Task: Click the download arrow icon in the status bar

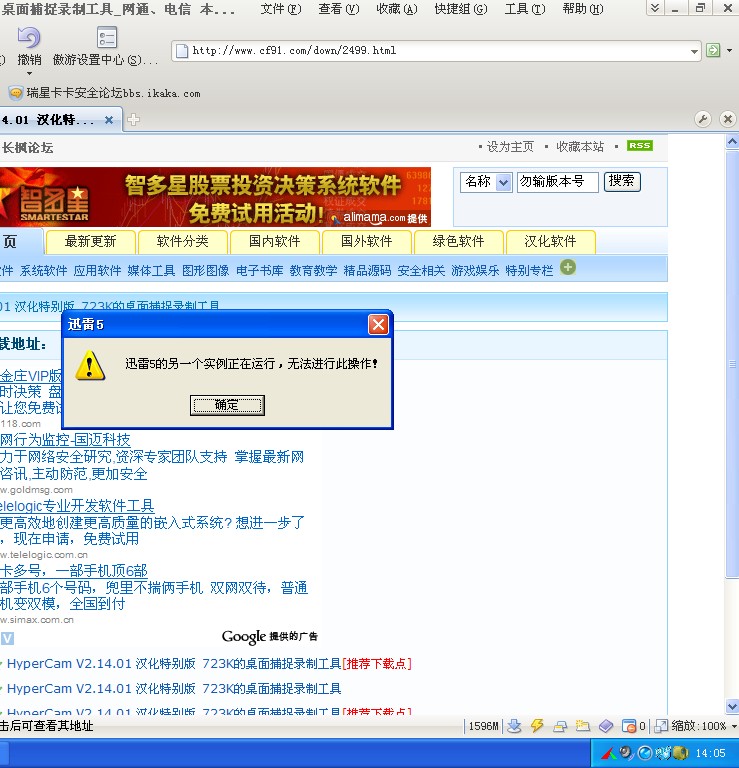Action: point(514,725)
